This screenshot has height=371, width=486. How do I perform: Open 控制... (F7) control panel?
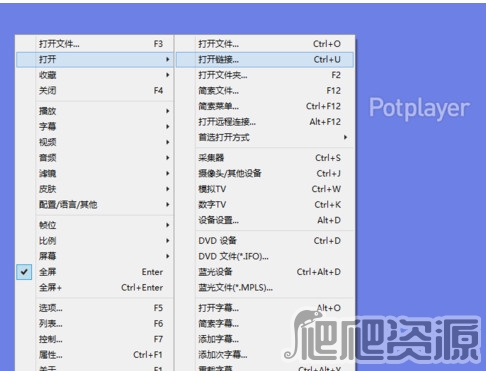pos(95,339)
